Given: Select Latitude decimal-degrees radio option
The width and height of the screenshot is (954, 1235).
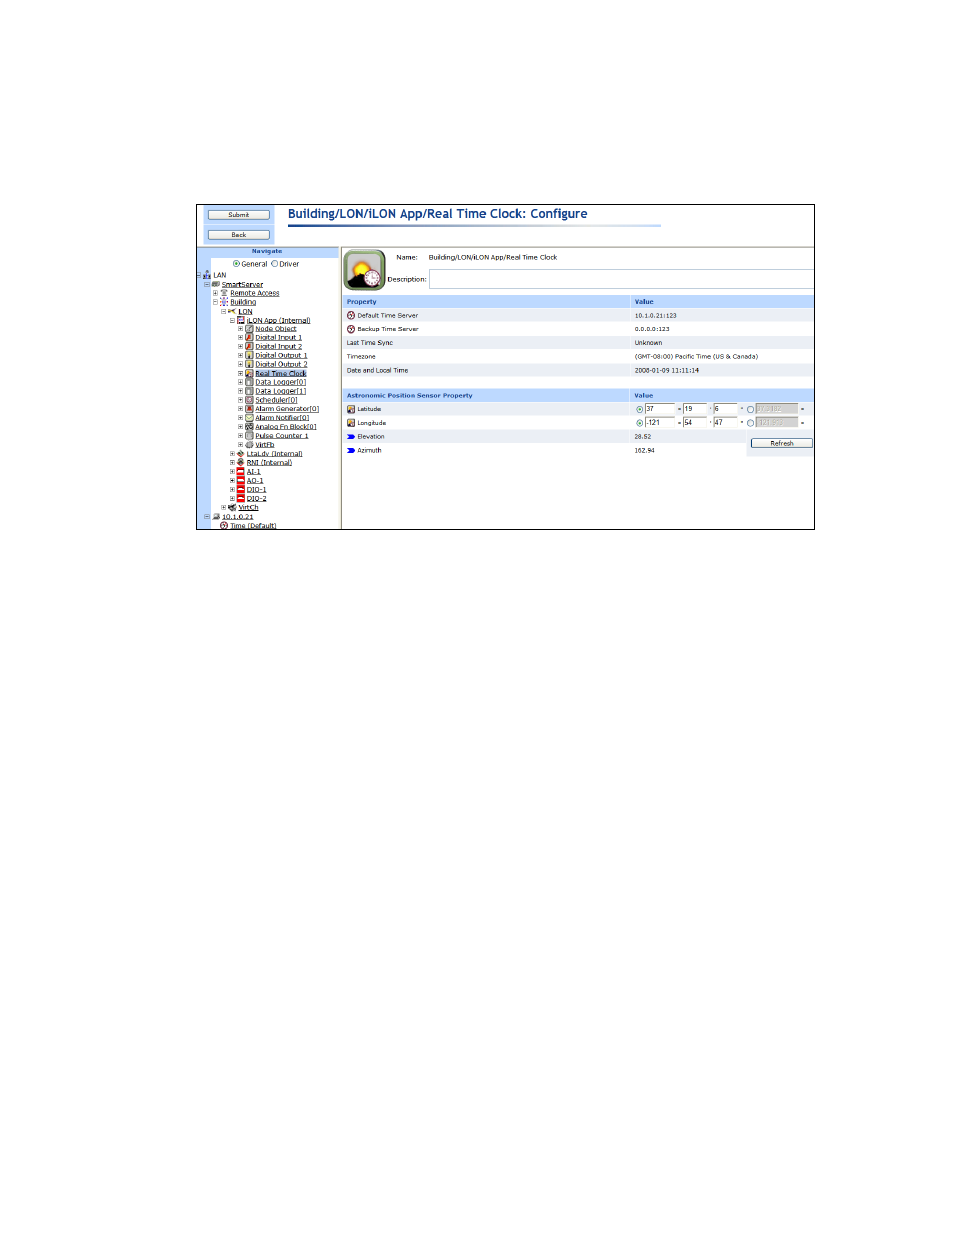Looking at the screenshot, I should point(750,409).
